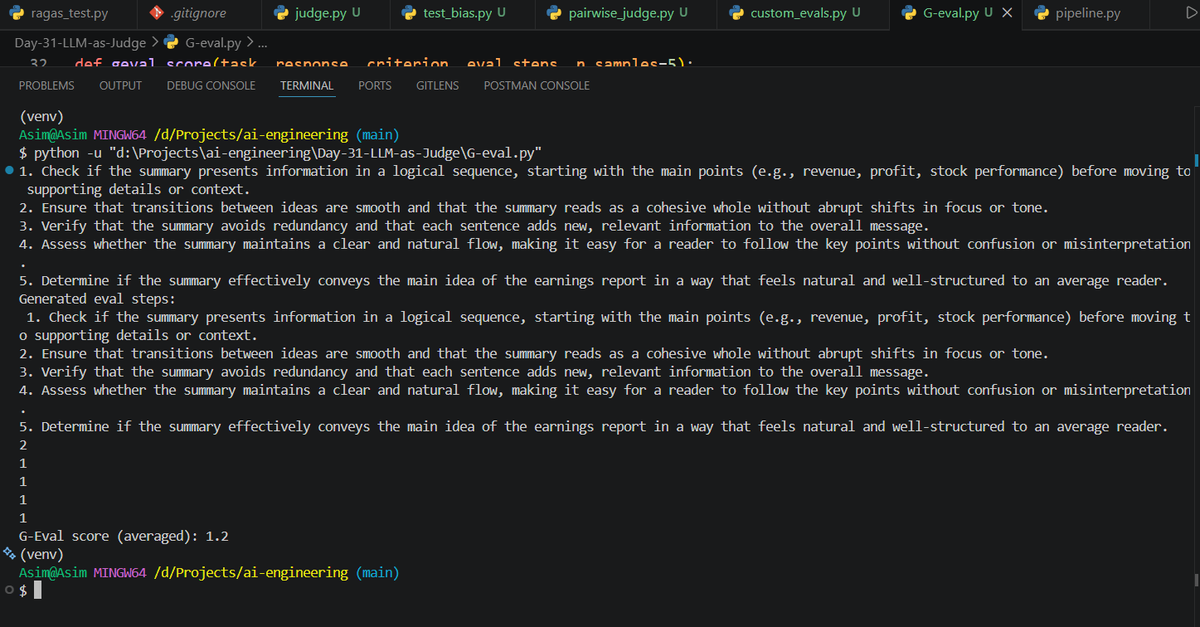Close the G-eval.py editor tab
The width and height of the screenshot is (1200, 627).
(1007, 14)
